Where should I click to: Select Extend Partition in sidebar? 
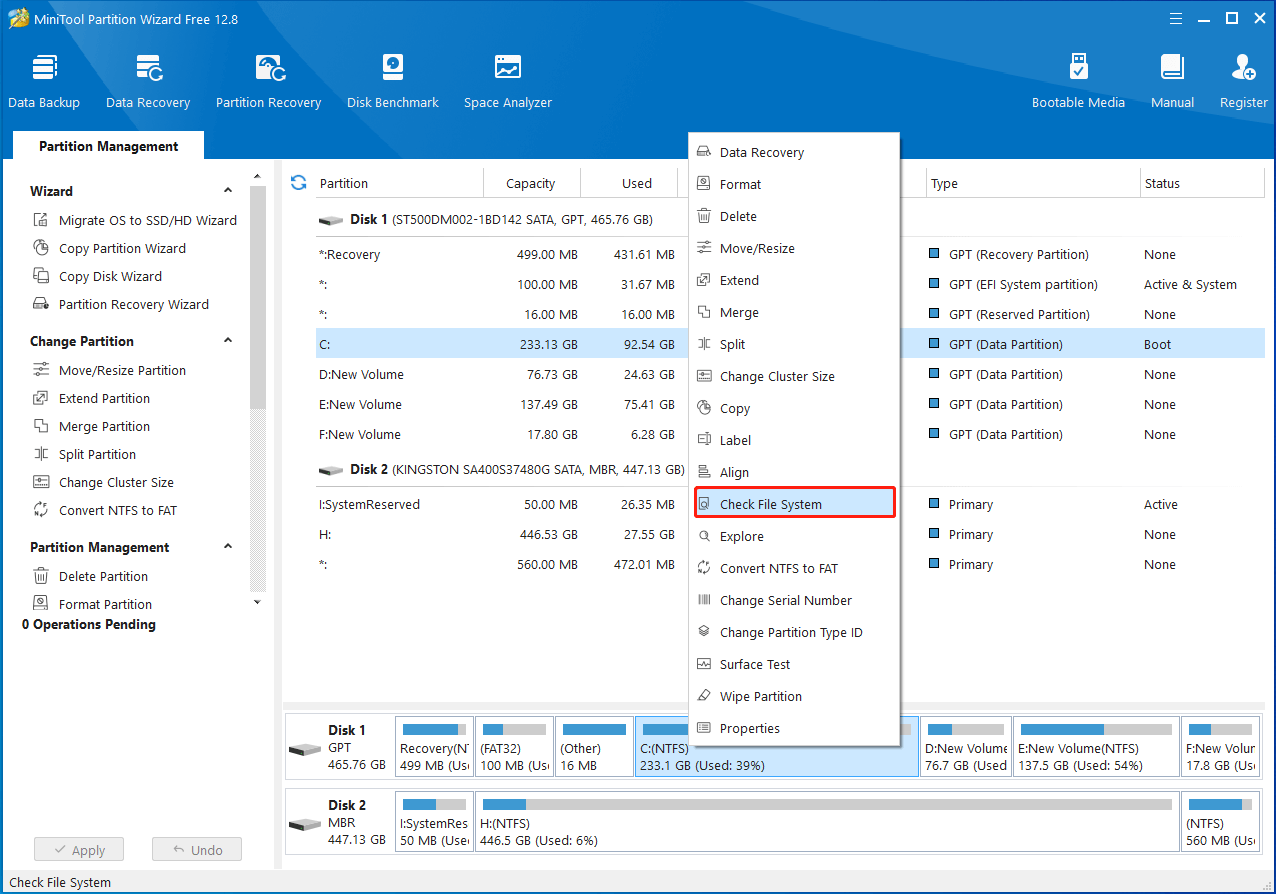pyautogui.click(x=91, y=398)
